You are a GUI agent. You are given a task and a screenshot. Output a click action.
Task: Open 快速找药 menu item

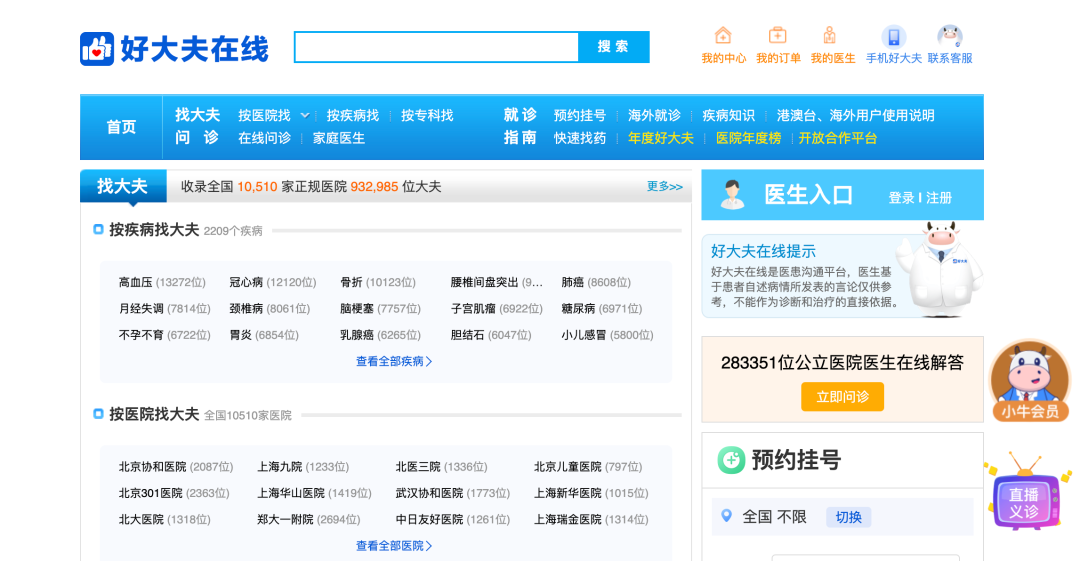coord(580,138)
